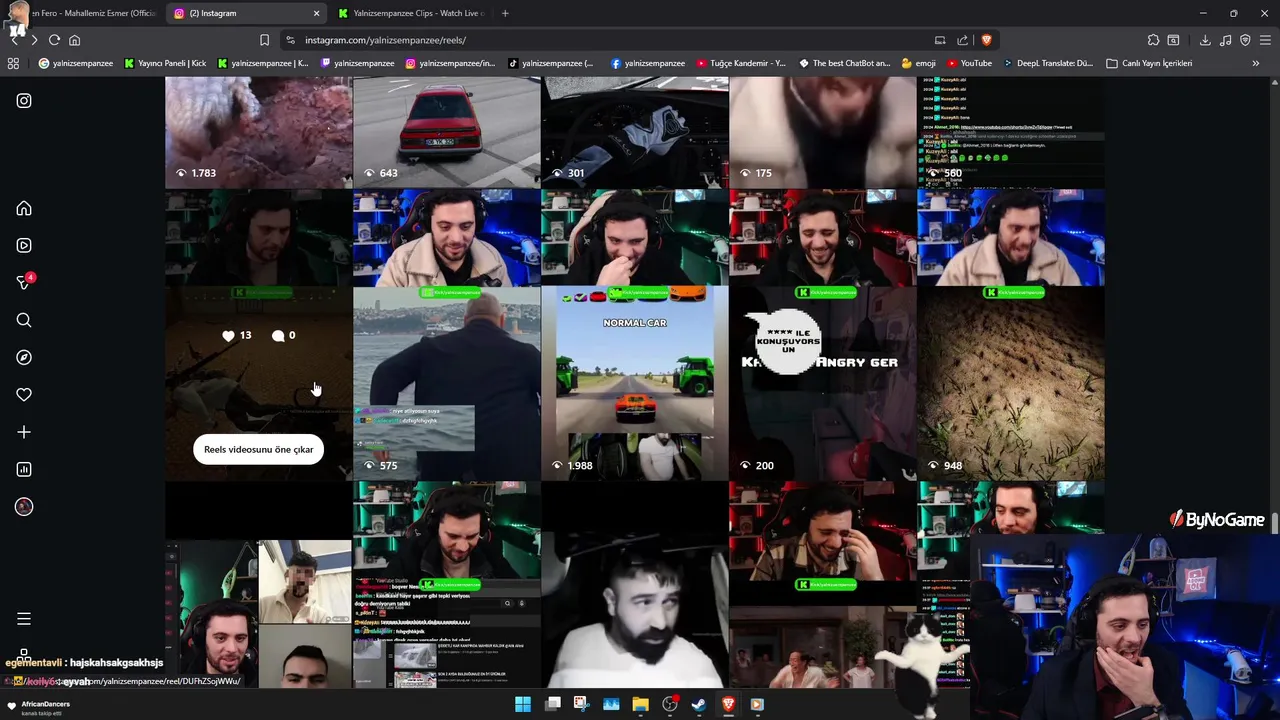Bookmark this page with bookmark icon
Screen dimensions: 1280x720
coord(264,40)
